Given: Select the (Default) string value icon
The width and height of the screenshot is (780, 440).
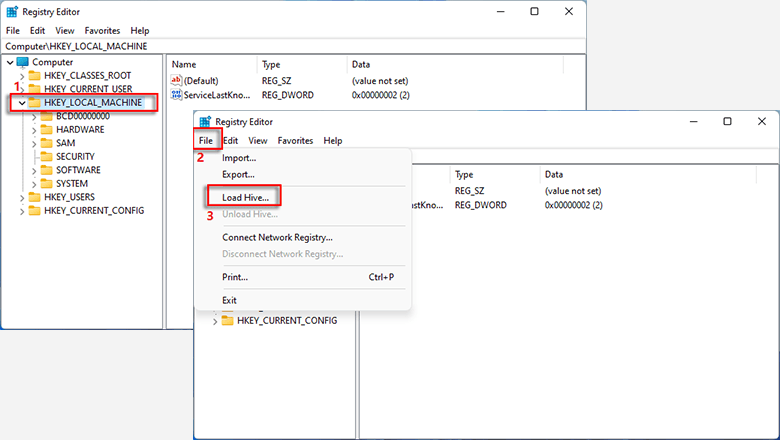Looking at the screenshot, I should click(x=176, y=80).
